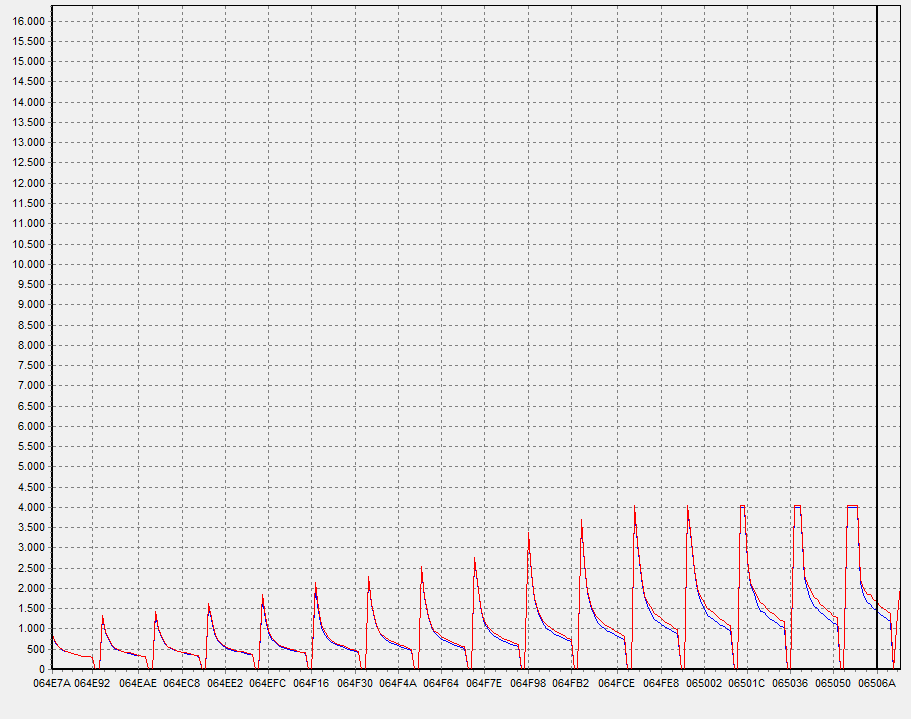Select the 15.500 y-axis value
Screen dimensions: 911x719
click(x=28, y=42)
